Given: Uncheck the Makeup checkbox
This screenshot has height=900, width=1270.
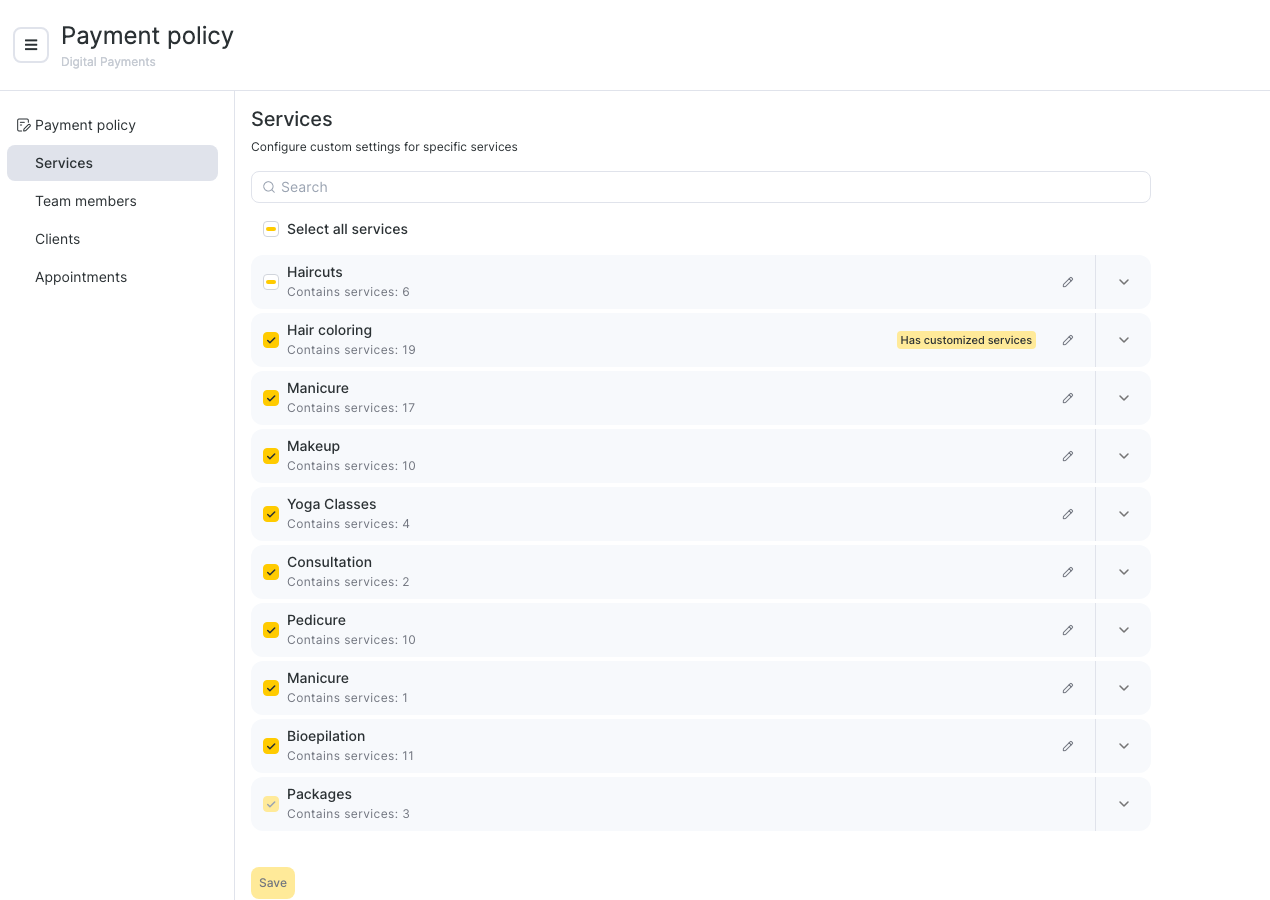Looking at the screenshot, I should [x=271, y=456].
